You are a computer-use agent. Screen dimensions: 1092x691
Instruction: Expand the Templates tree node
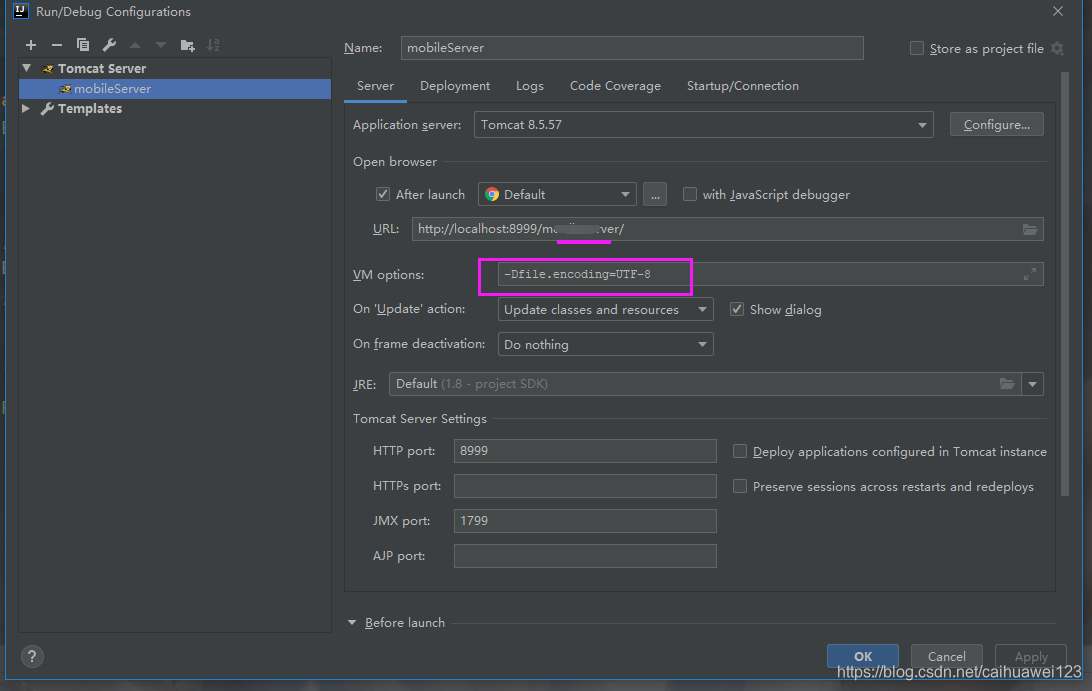[x=26, y=109]
